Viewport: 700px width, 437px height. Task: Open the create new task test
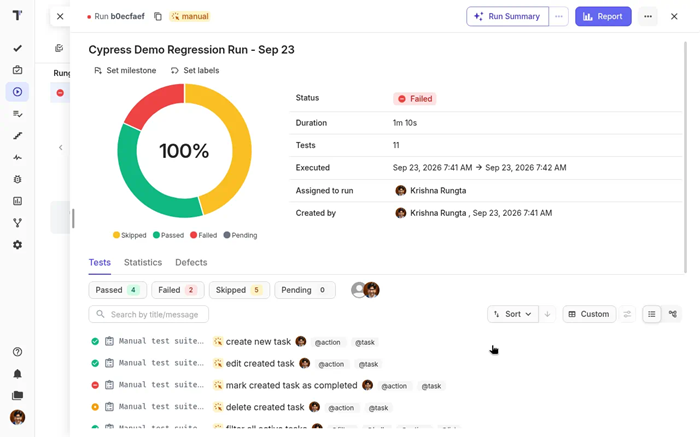pos(258,342)
